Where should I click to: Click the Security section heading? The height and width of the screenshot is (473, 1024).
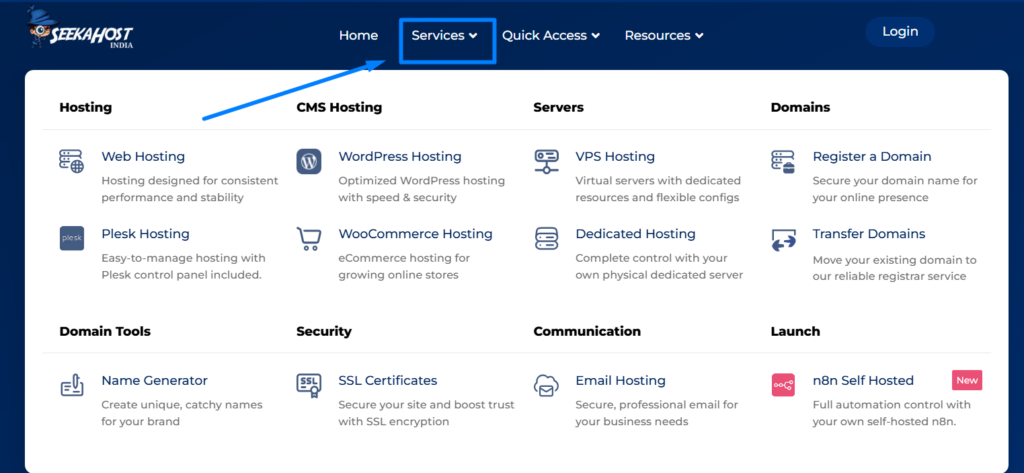point(324,331)
